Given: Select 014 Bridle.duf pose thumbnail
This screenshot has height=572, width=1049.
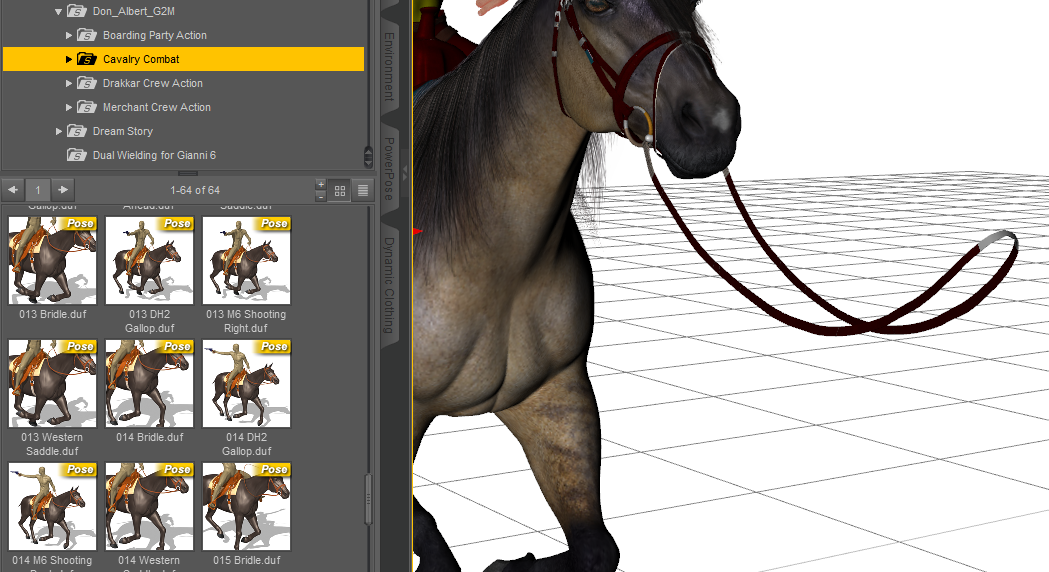Looking at the screenshot, I should (149, 384).
